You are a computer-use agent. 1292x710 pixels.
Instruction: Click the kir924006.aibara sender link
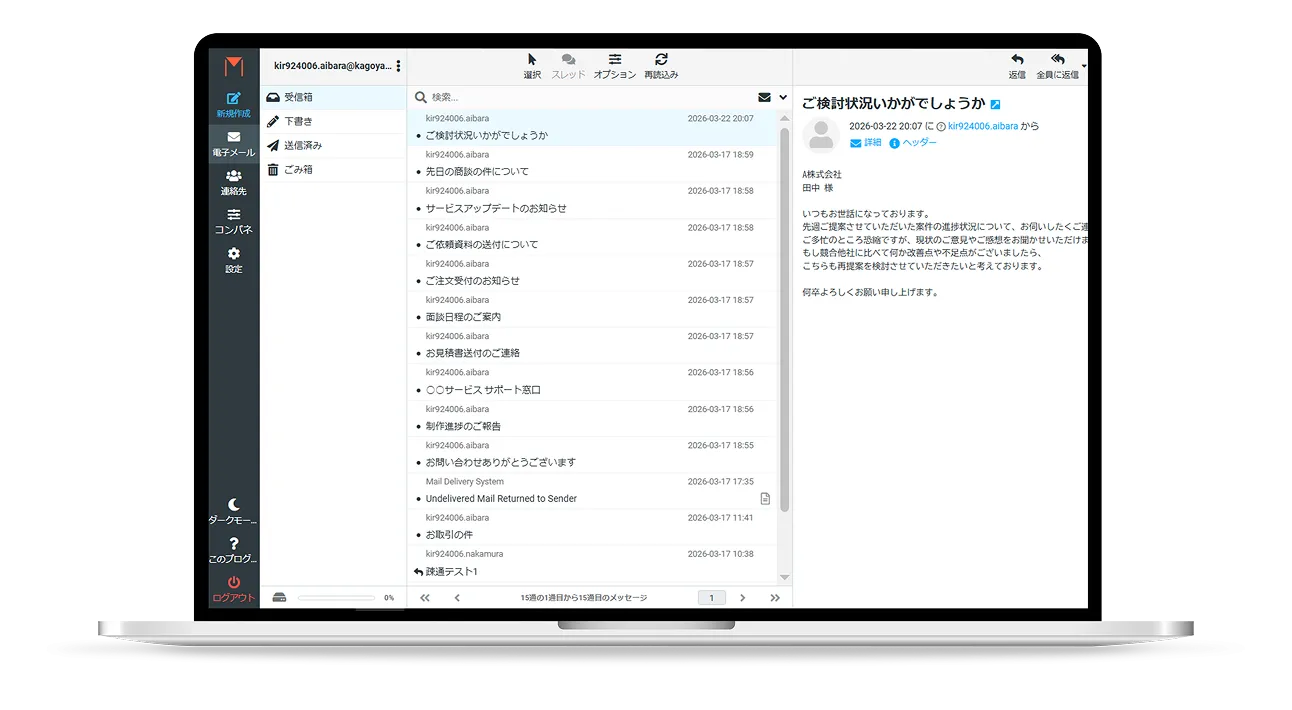(983, 126)
